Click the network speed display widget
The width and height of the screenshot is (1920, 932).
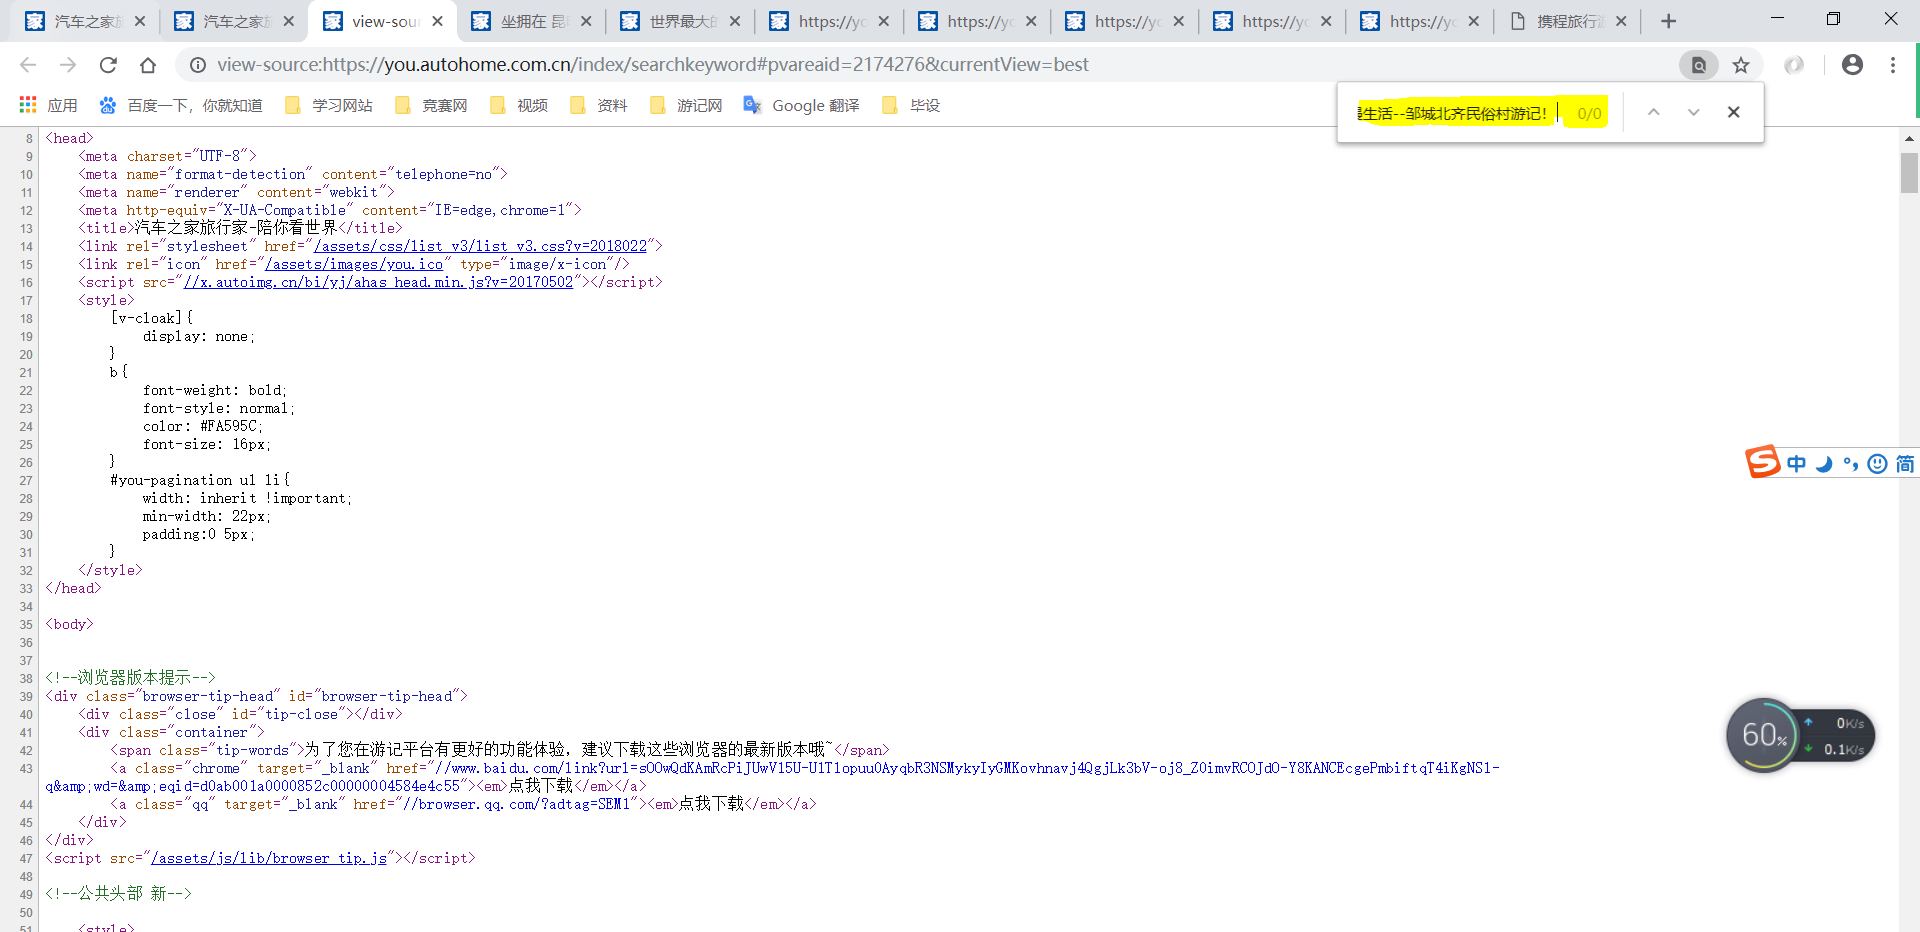[x=1837, y=736]
